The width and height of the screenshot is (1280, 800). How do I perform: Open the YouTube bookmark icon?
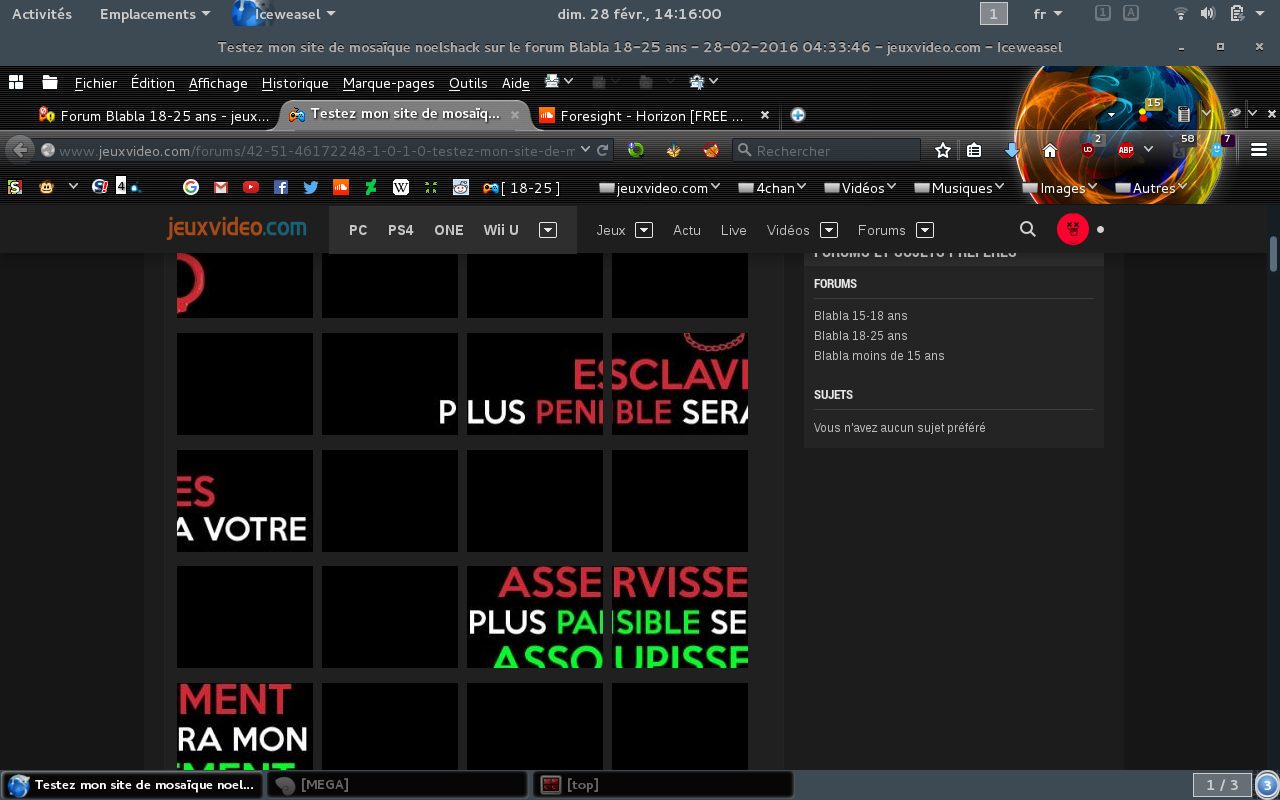[x=251, y=187]
